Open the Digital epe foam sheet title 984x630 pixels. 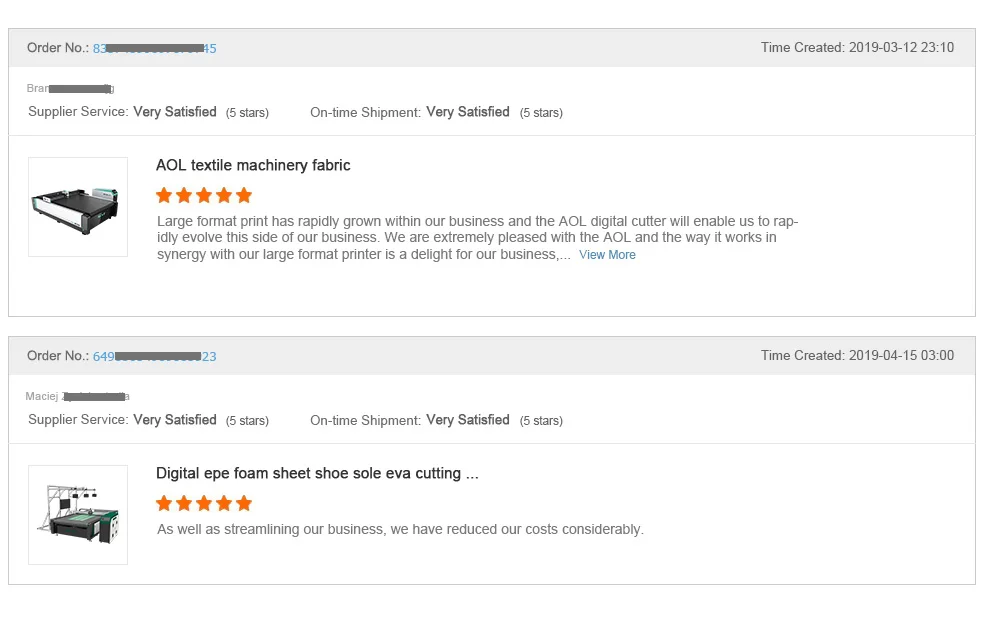pos(317,473)
